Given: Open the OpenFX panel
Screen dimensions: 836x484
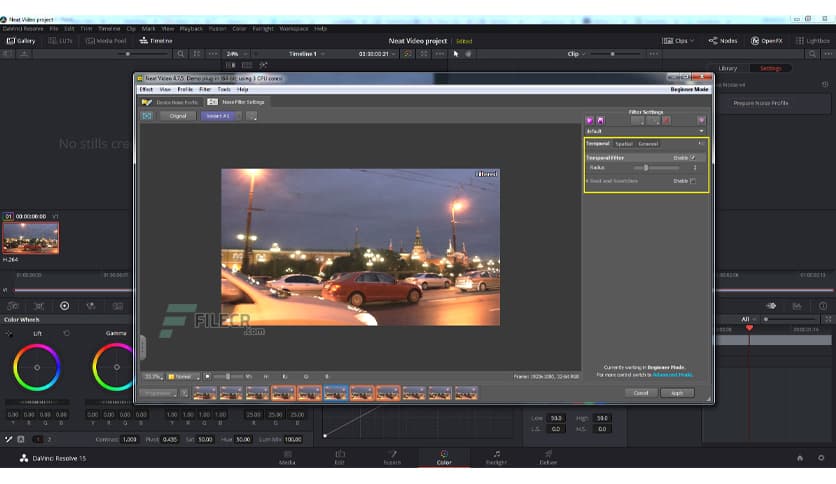Looking at the screenshot, I should pos(767,41).
